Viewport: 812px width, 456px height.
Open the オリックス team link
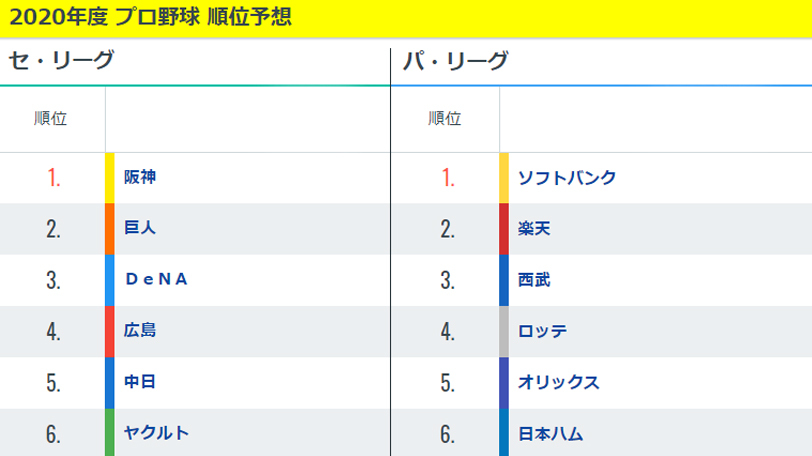click(559, 382)
